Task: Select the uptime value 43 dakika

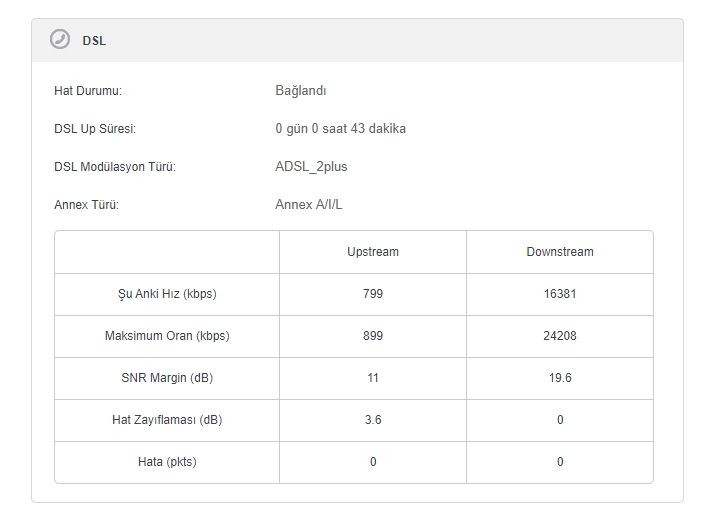Action: point(340,129)
